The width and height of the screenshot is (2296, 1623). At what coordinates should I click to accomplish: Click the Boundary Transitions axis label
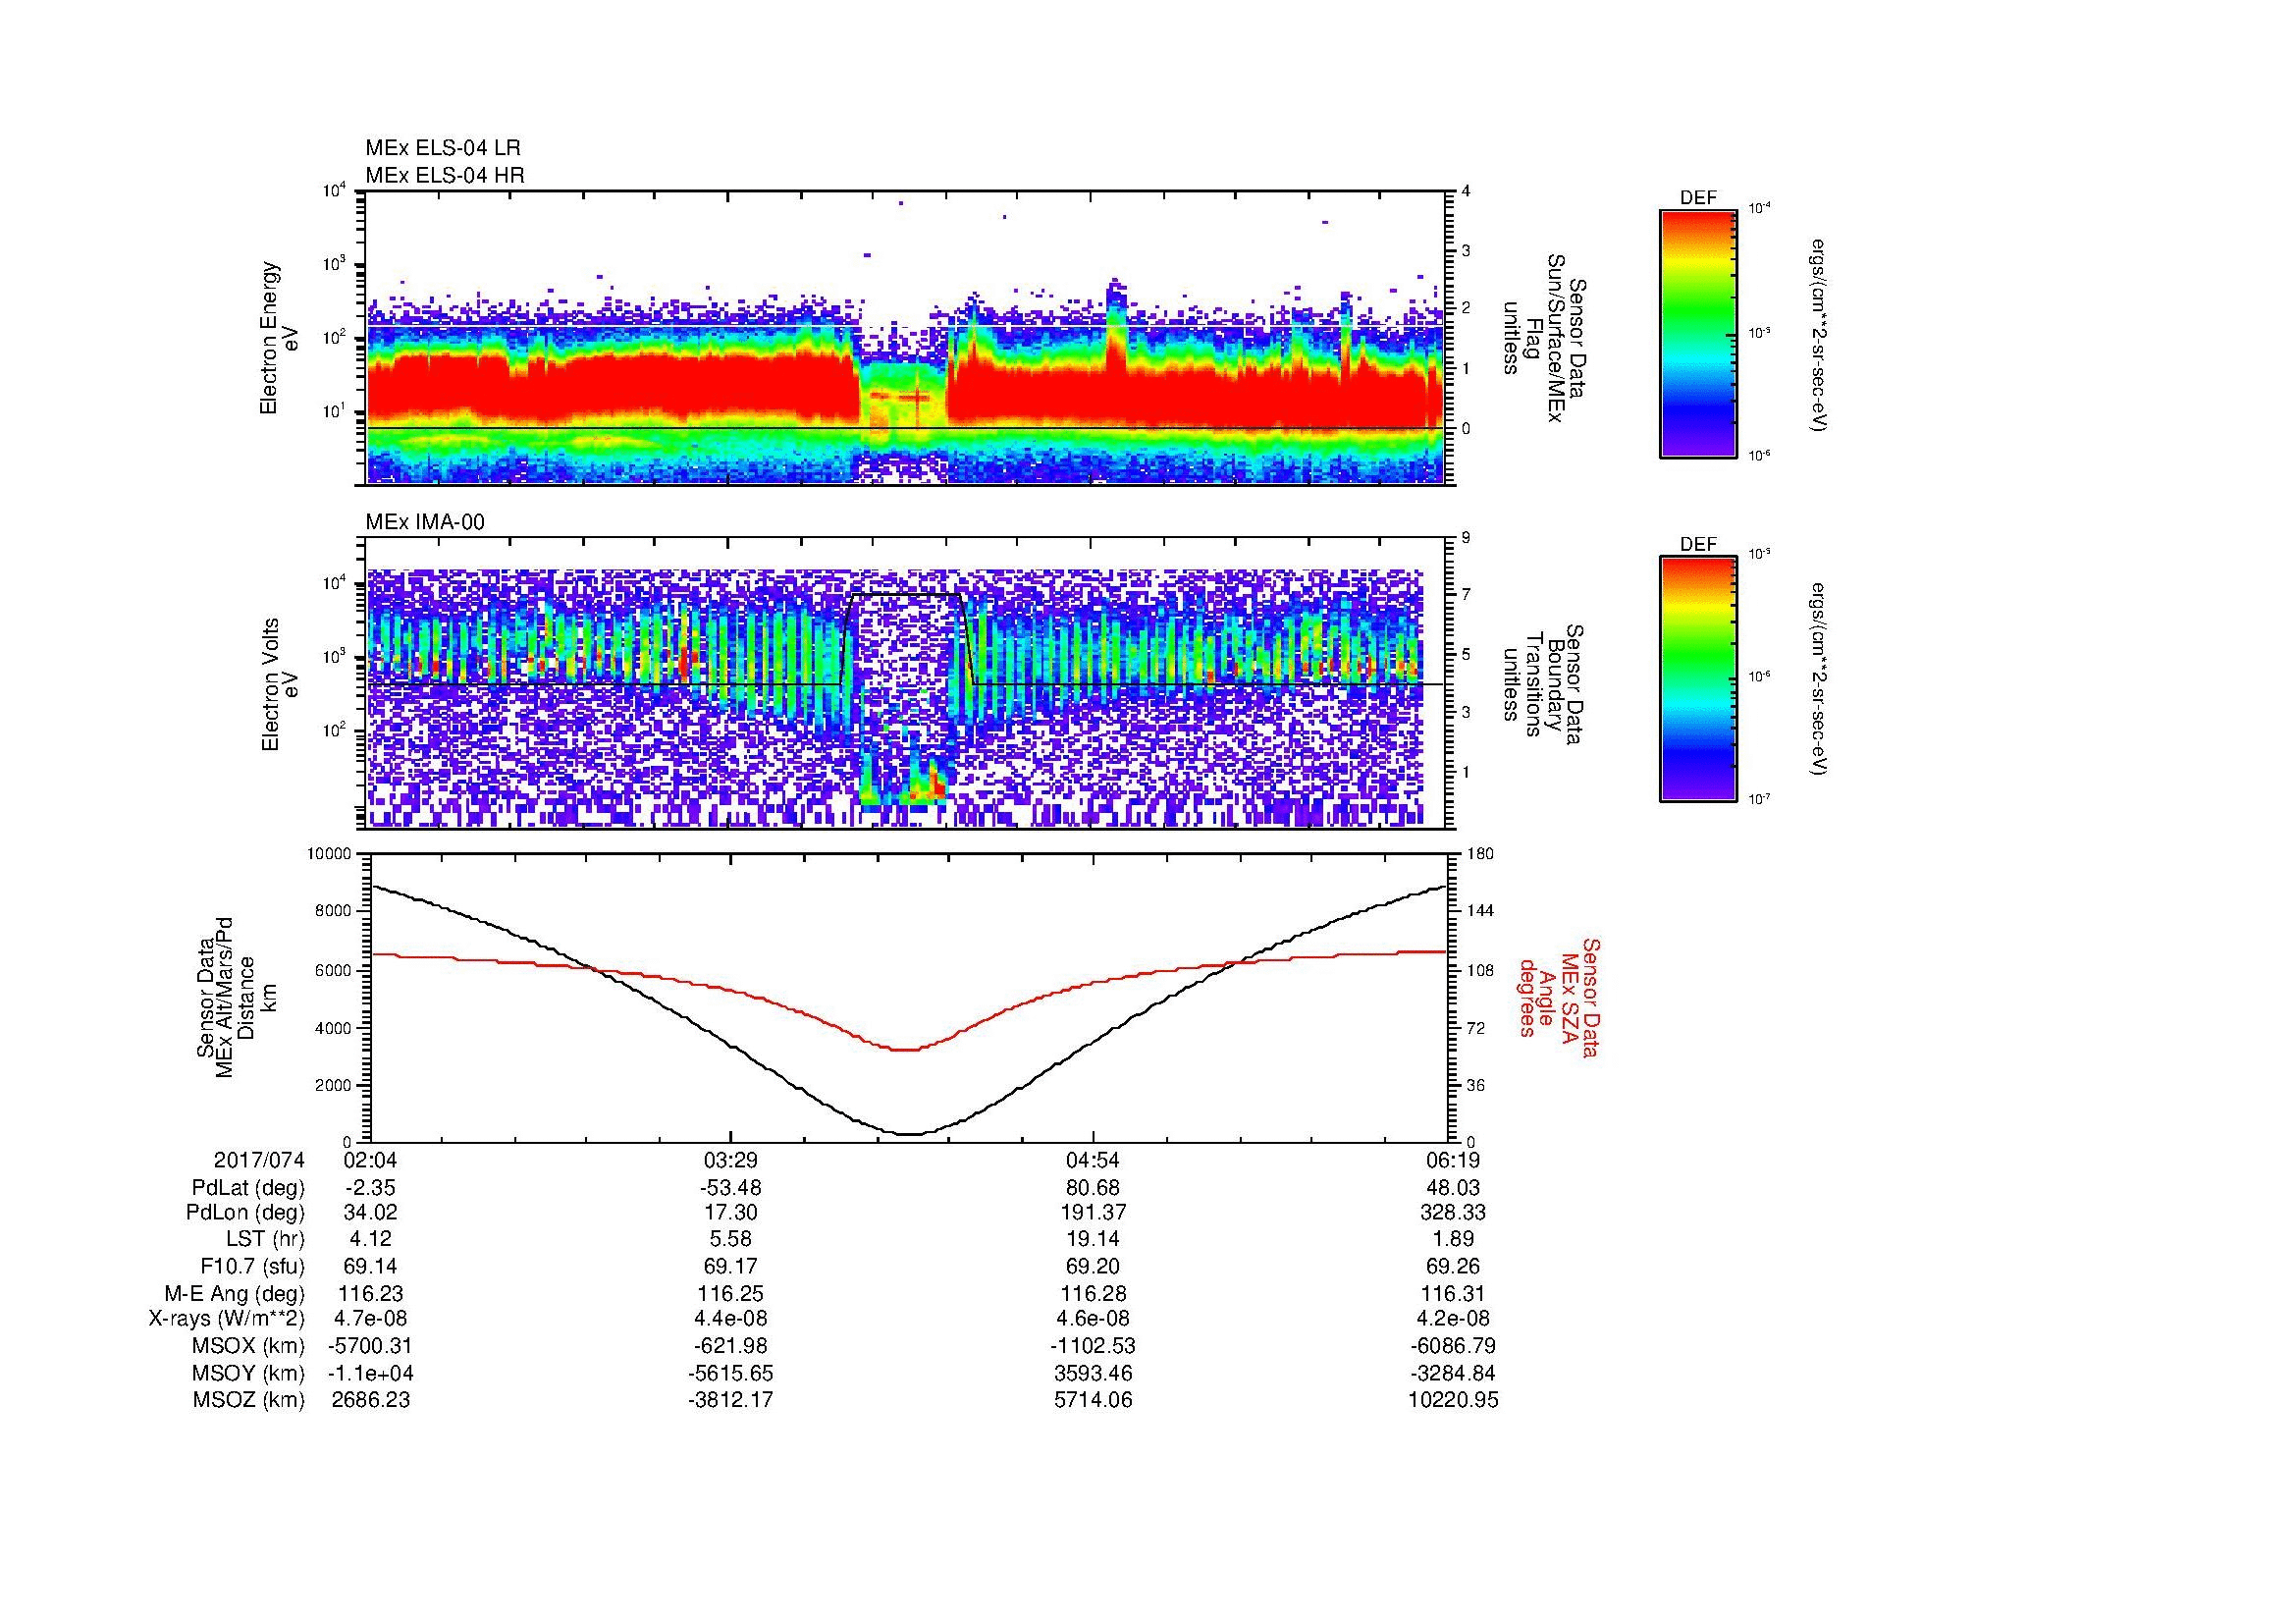pyautogui.click(x=1543, y=684)
